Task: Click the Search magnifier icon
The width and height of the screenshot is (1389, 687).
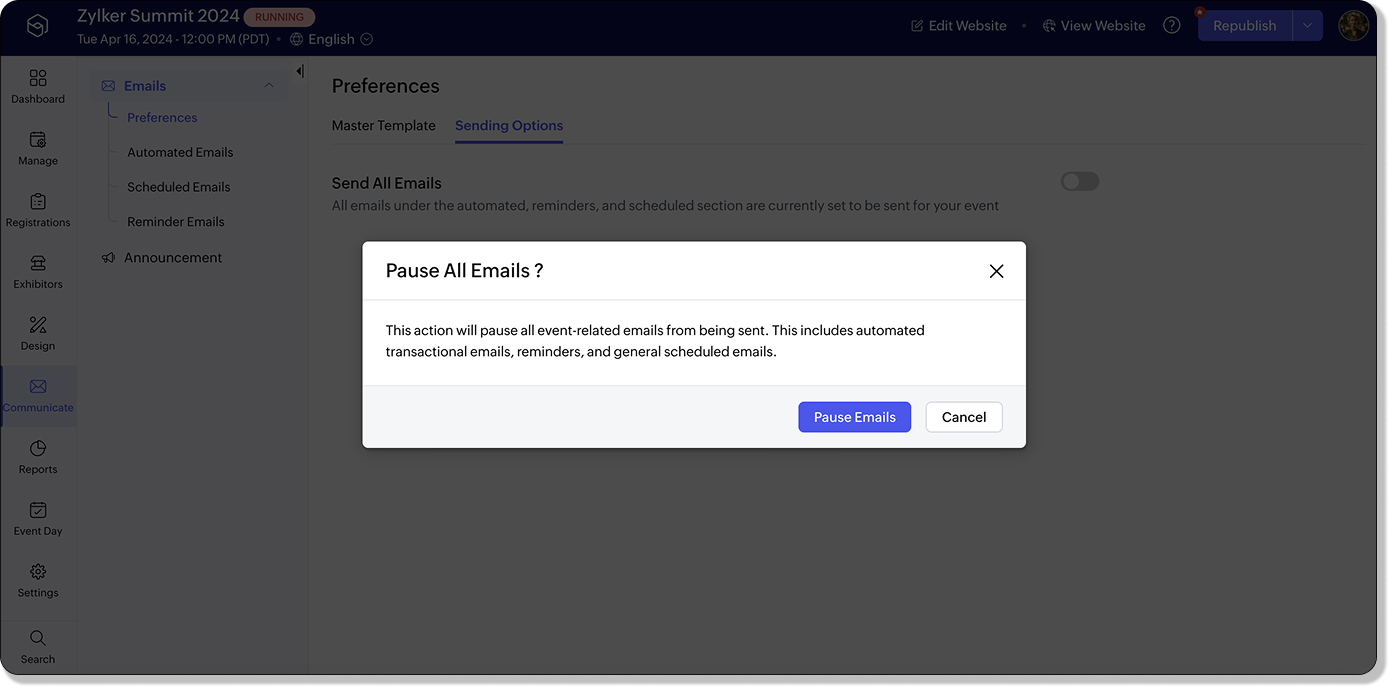Action: click(x=38, y=638)
